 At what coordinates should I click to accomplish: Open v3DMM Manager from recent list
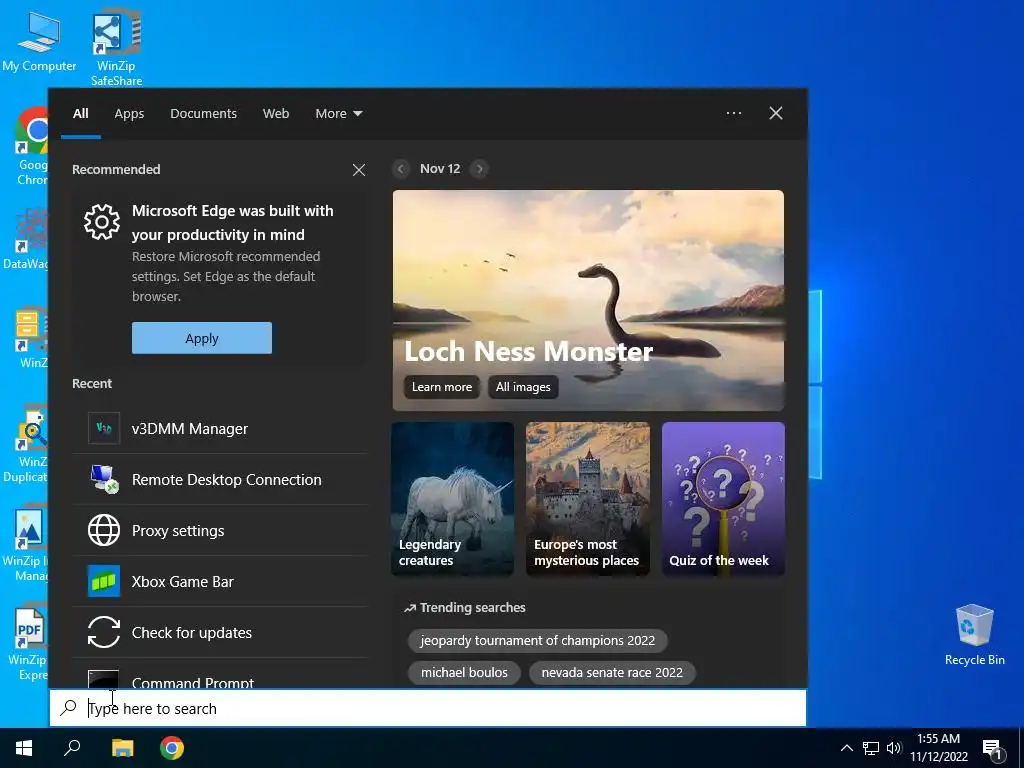220,428
